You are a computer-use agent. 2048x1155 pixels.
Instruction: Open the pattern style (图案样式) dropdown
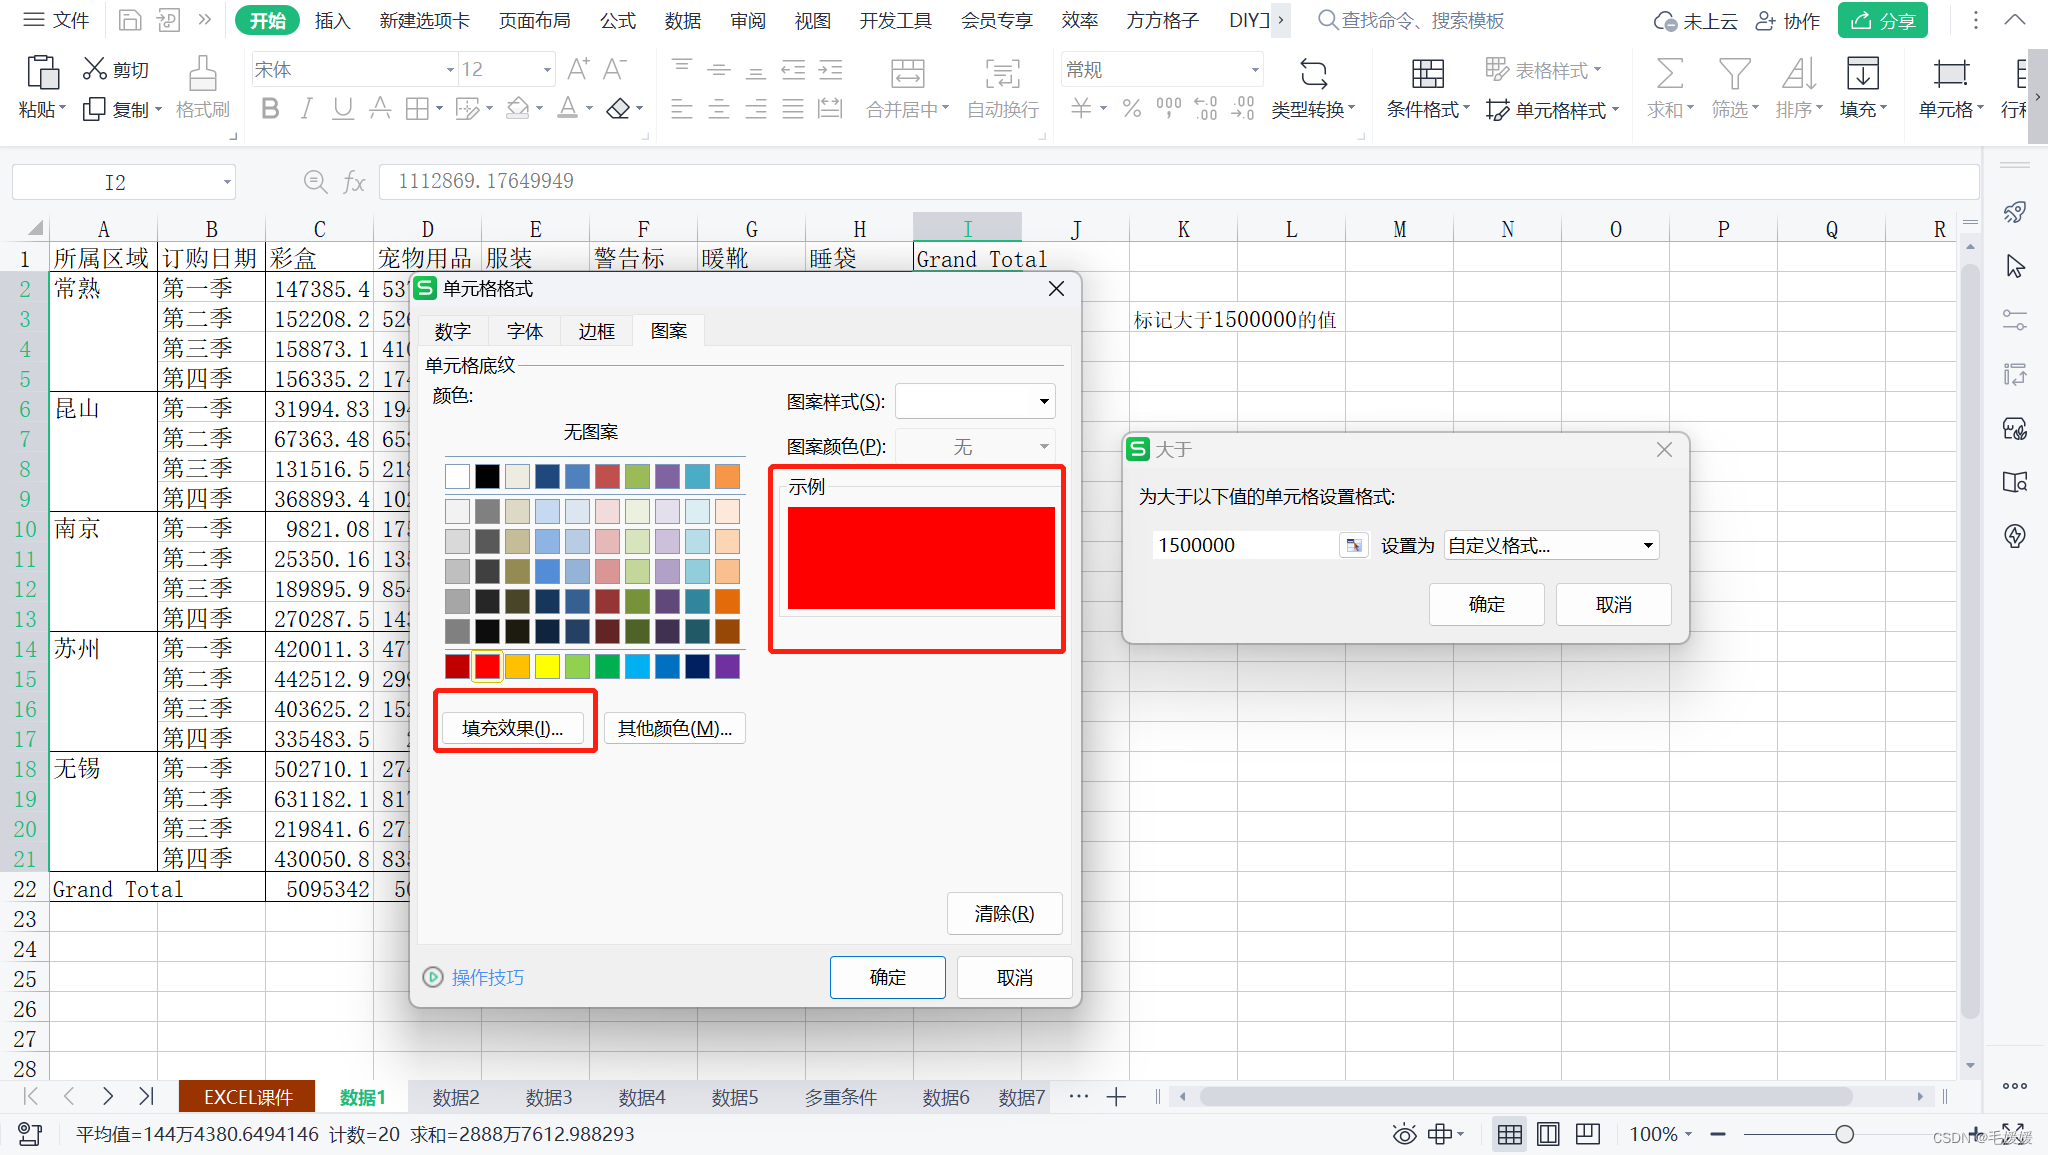coord(1043,402)
